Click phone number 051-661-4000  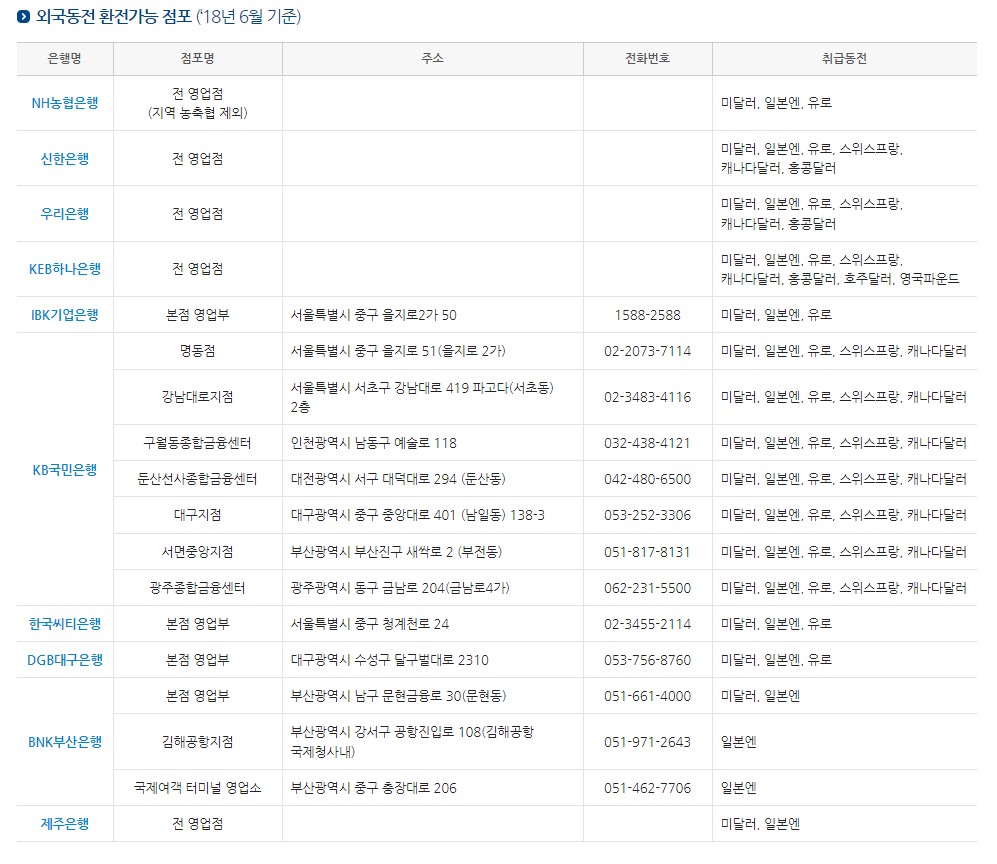[x=647, y=696]
